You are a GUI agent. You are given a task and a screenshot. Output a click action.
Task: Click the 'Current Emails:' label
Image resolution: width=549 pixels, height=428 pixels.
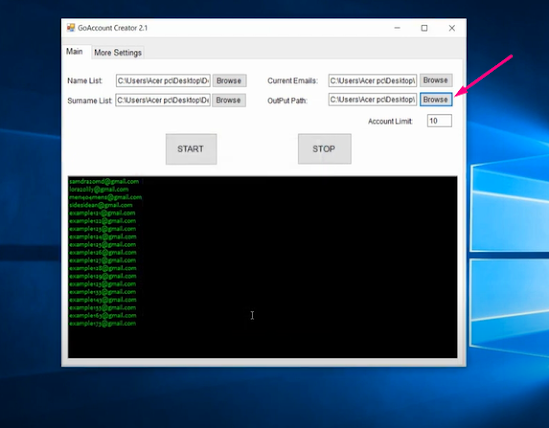293,81
